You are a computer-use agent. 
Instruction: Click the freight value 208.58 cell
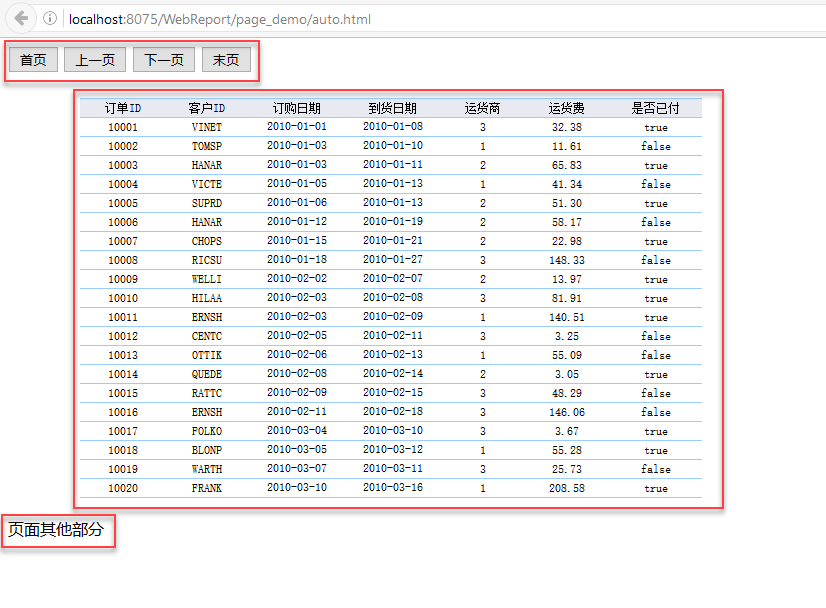pos(567,488)
